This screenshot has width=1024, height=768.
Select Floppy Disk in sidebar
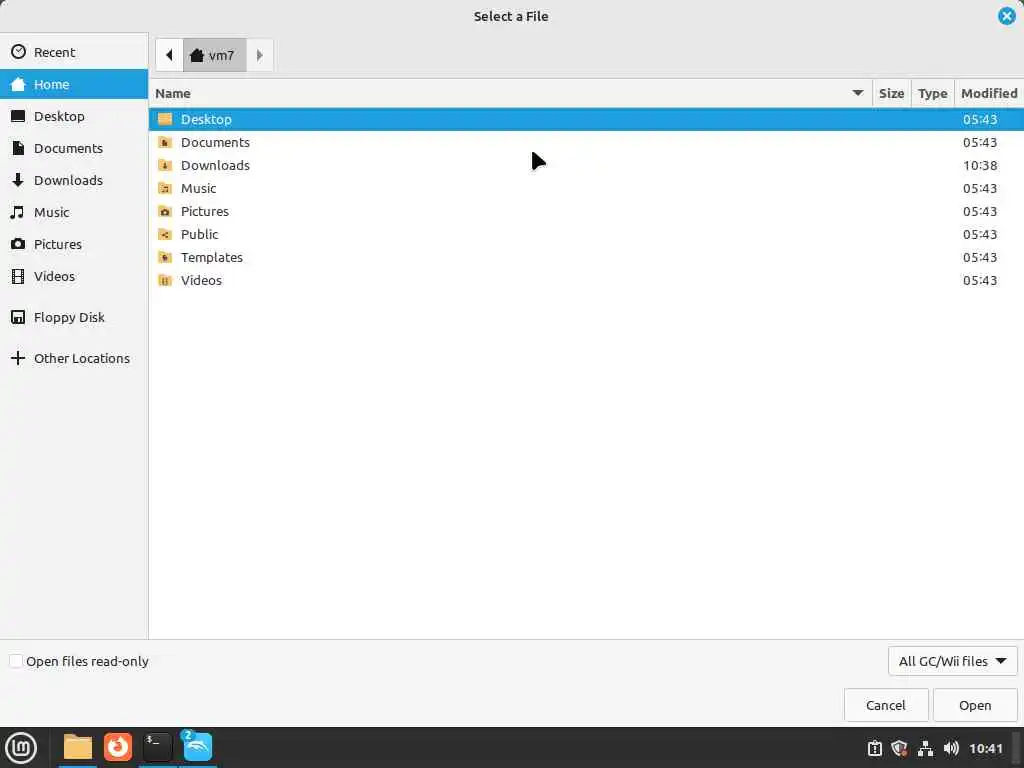pyautogui.click(x=74, y=317)
